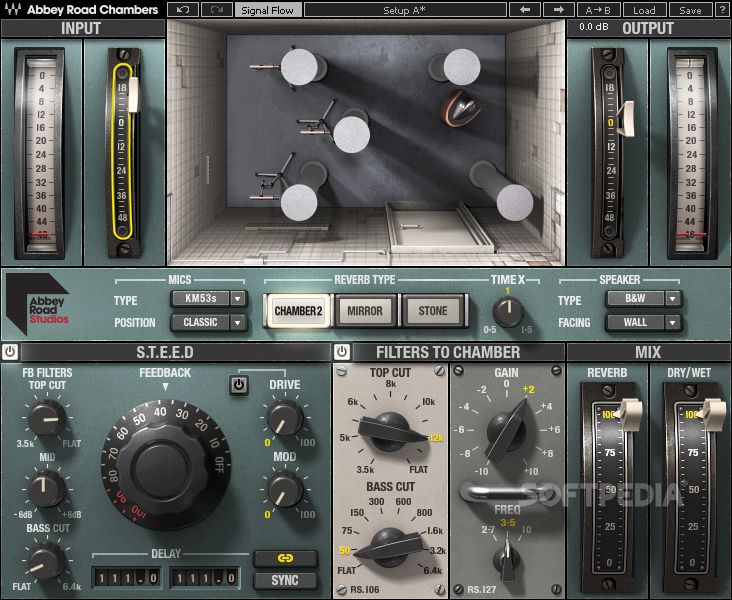Open help with the question mark icon
The height and width of the screenshot is (600, 732).
pos(723,10)
